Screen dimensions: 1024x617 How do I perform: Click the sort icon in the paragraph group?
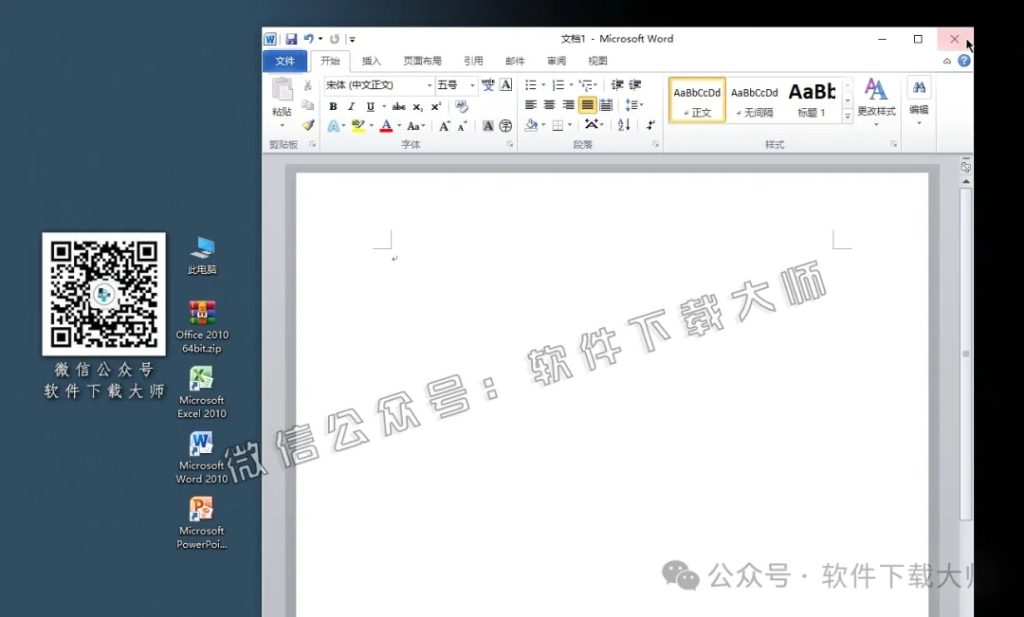click(x=625, y=126)
